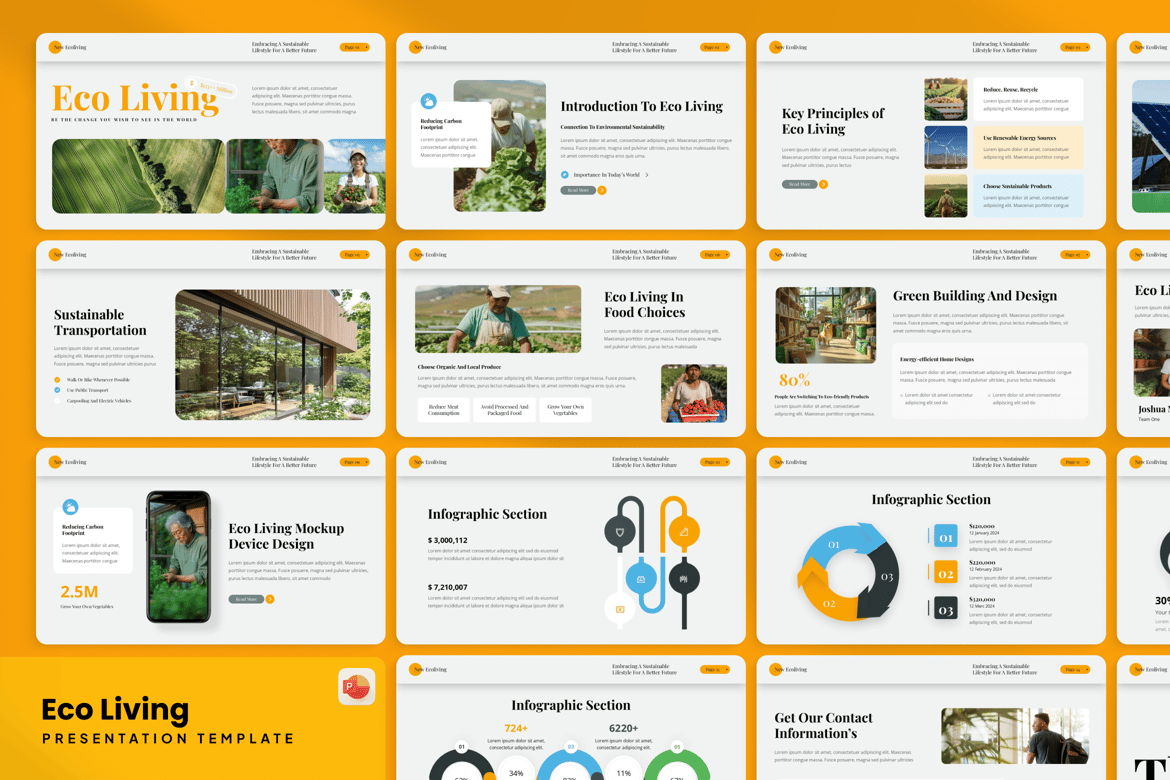Open the page pill on the Eco Living title slide

pyautogui.click(x=355, y=47)
